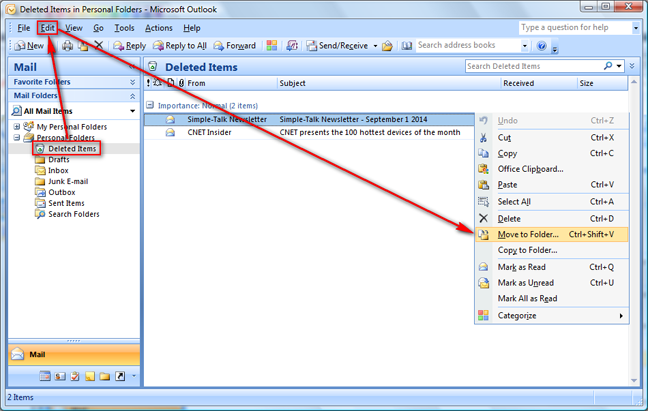
Task: Open the Send/Receive dropdown arrow
Action: [375, 46]
